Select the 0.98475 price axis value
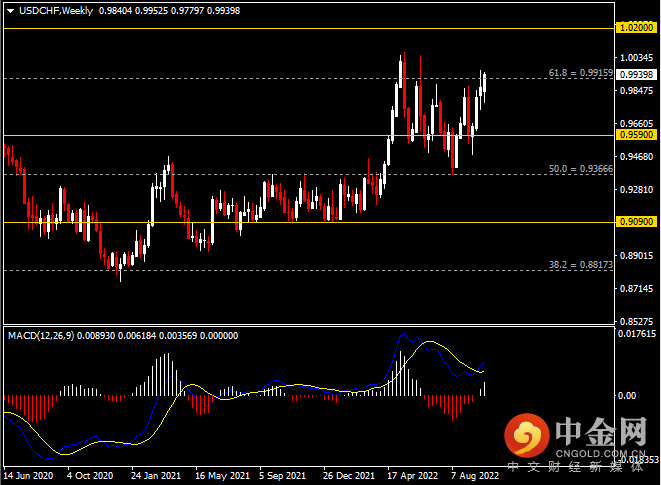The width and height of the screenshot is (661, 485). (637, 91)
